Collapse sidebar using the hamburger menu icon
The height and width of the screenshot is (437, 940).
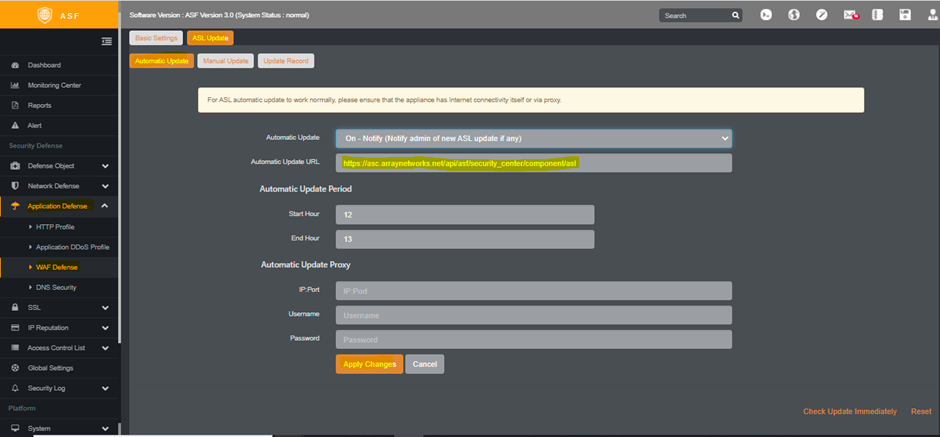107,41
